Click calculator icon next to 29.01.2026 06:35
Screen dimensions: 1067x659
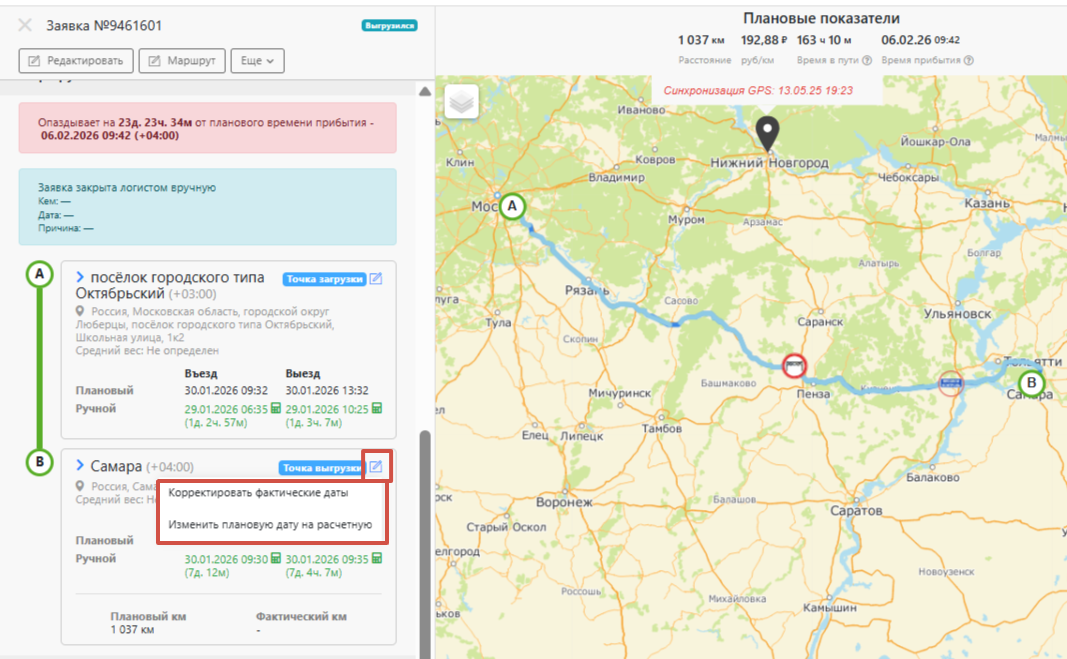276,408
